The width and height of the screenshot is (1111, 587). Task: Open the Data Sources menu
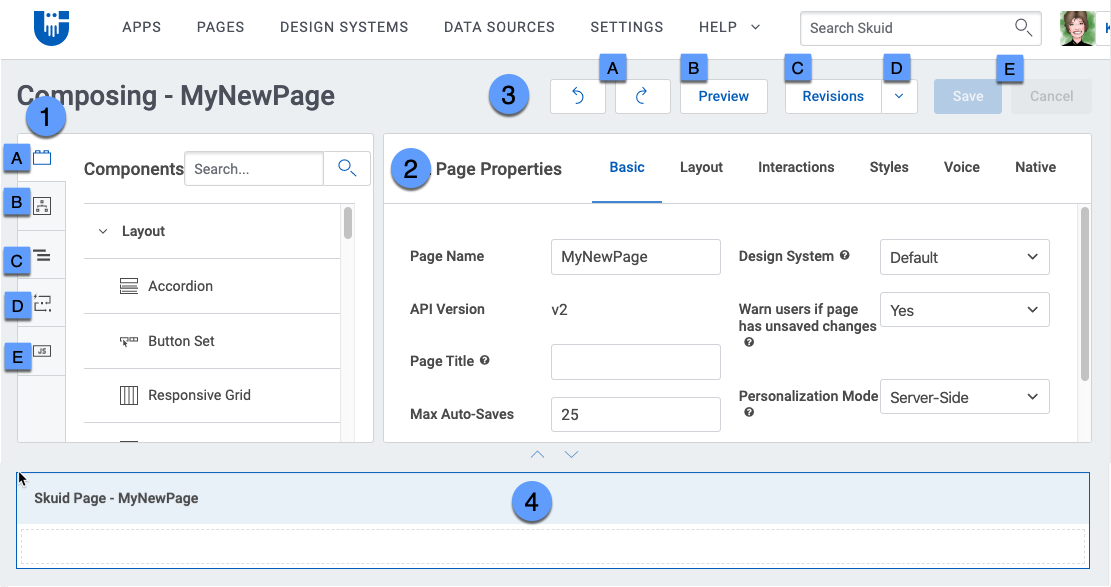[499, 27]
